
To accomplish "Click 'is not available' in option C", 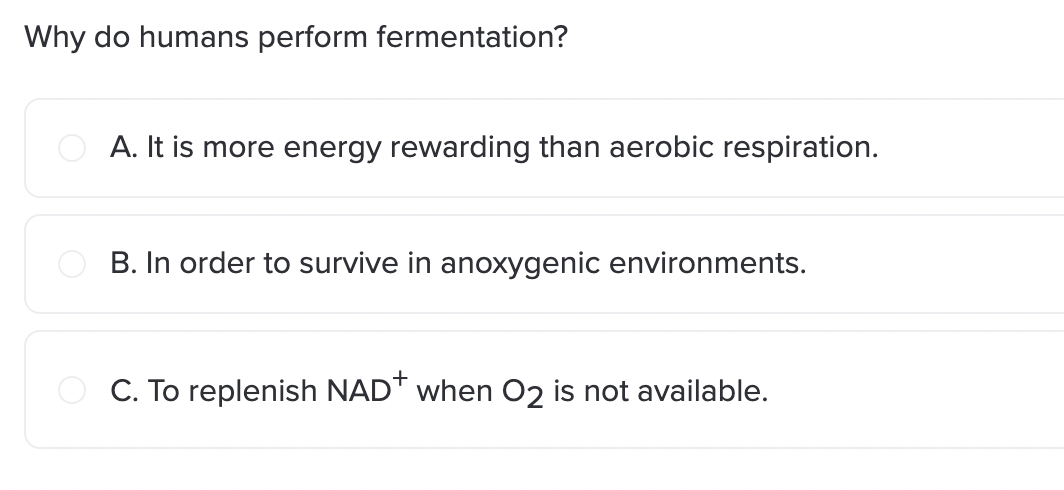I will pos(661,391).
